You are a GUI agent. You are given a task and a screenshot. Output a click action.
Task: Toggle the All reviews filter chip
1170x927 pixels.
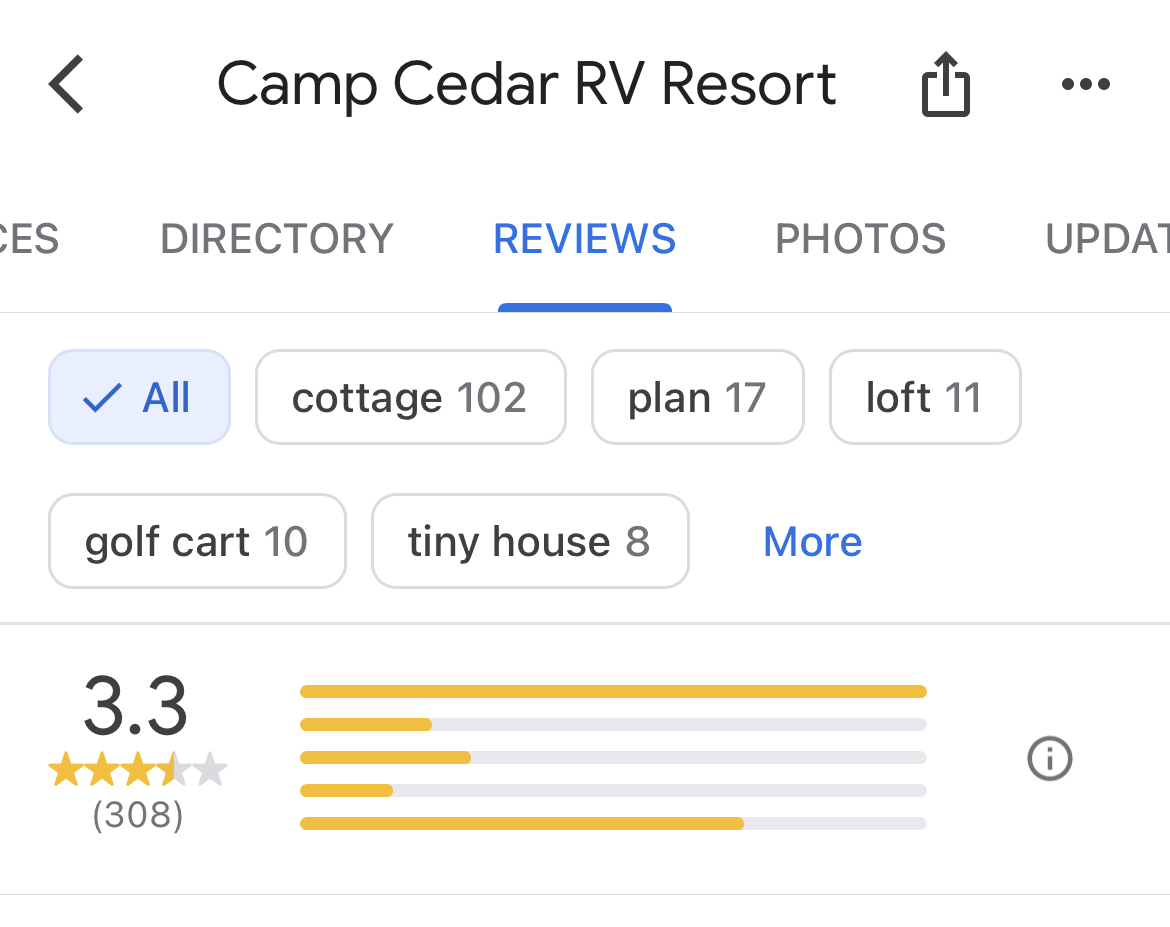140,397
